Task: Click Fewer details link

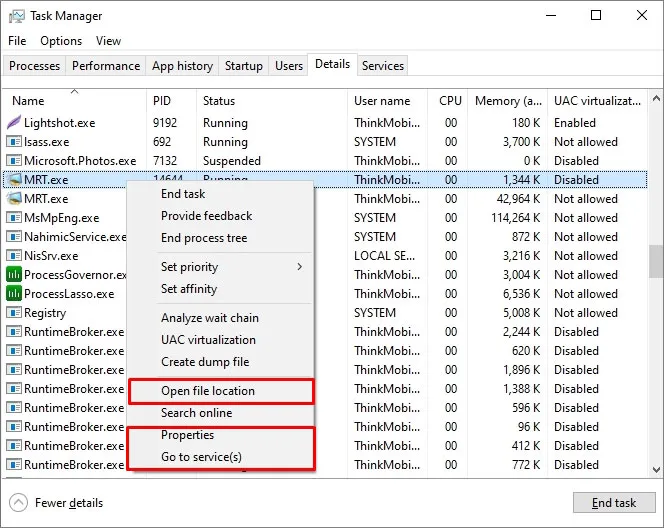Action: (69, 503)
